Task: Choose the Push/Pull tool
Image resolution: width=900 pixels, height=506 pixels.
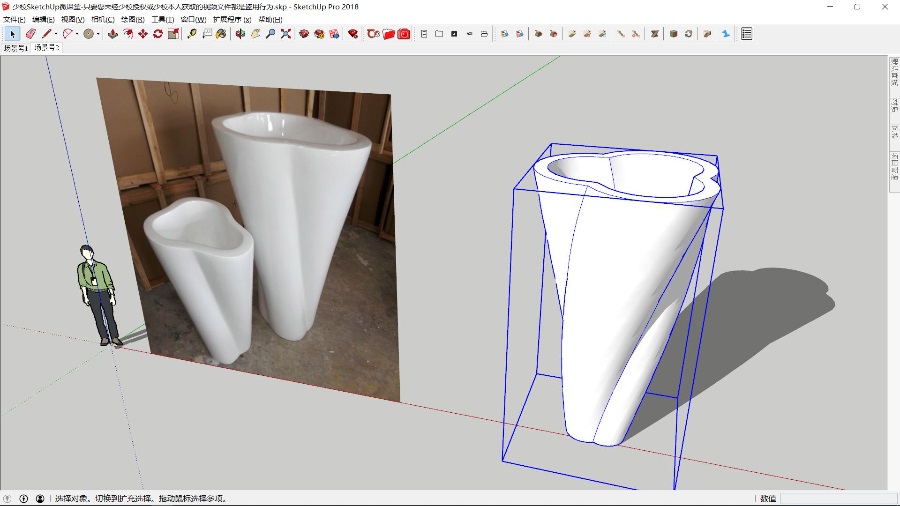Action: (x=113, y=34)
